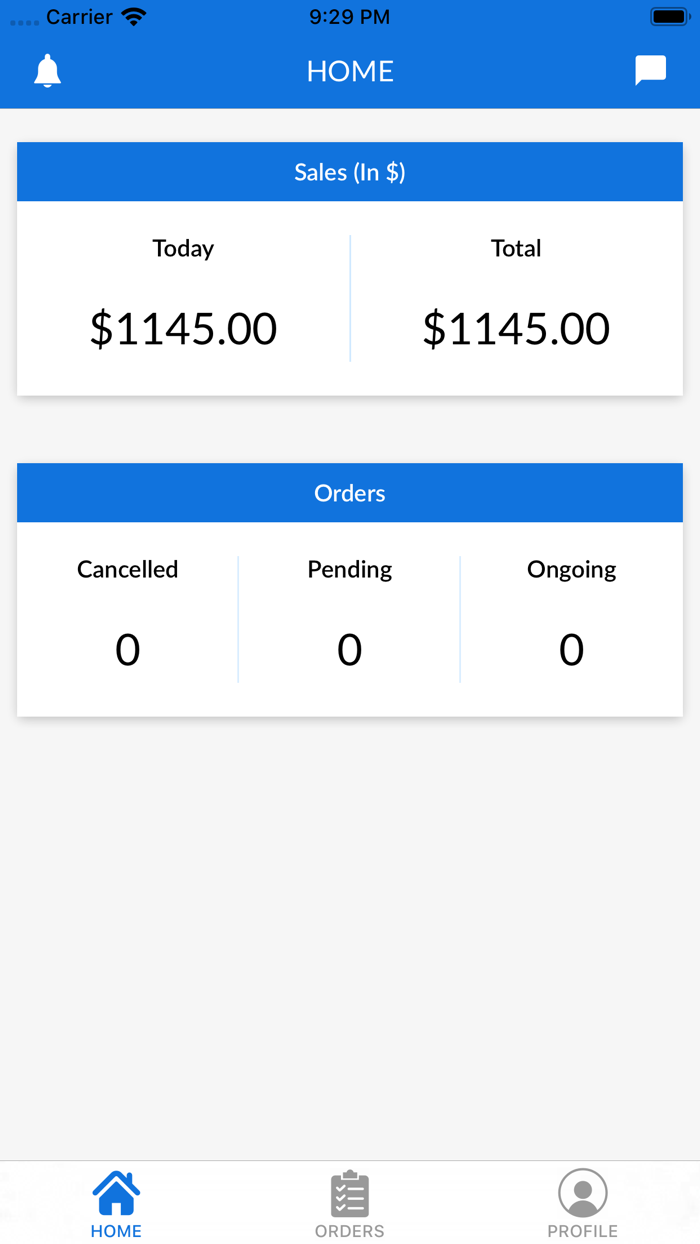Open the chat message icon
Image resolution: width=700 pixels, height=1244 pixels.
click(x=651, y=70)
